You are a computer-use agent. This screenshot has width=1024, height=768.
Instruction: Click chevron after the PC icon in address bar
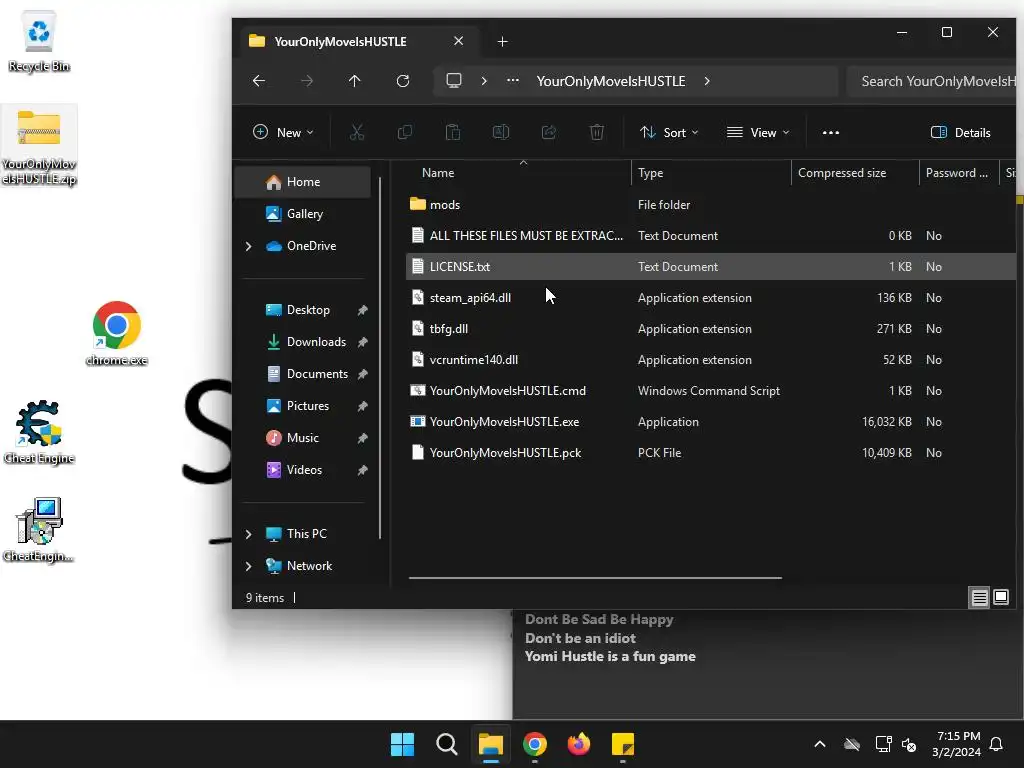(484, 81)
